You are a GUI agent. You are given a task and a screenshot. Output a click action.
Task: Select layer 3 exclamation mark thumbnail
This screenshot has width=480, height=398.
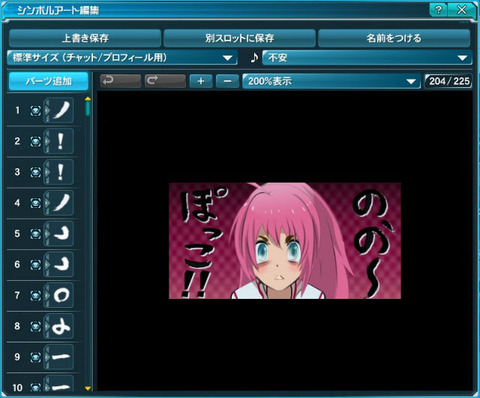61,172
